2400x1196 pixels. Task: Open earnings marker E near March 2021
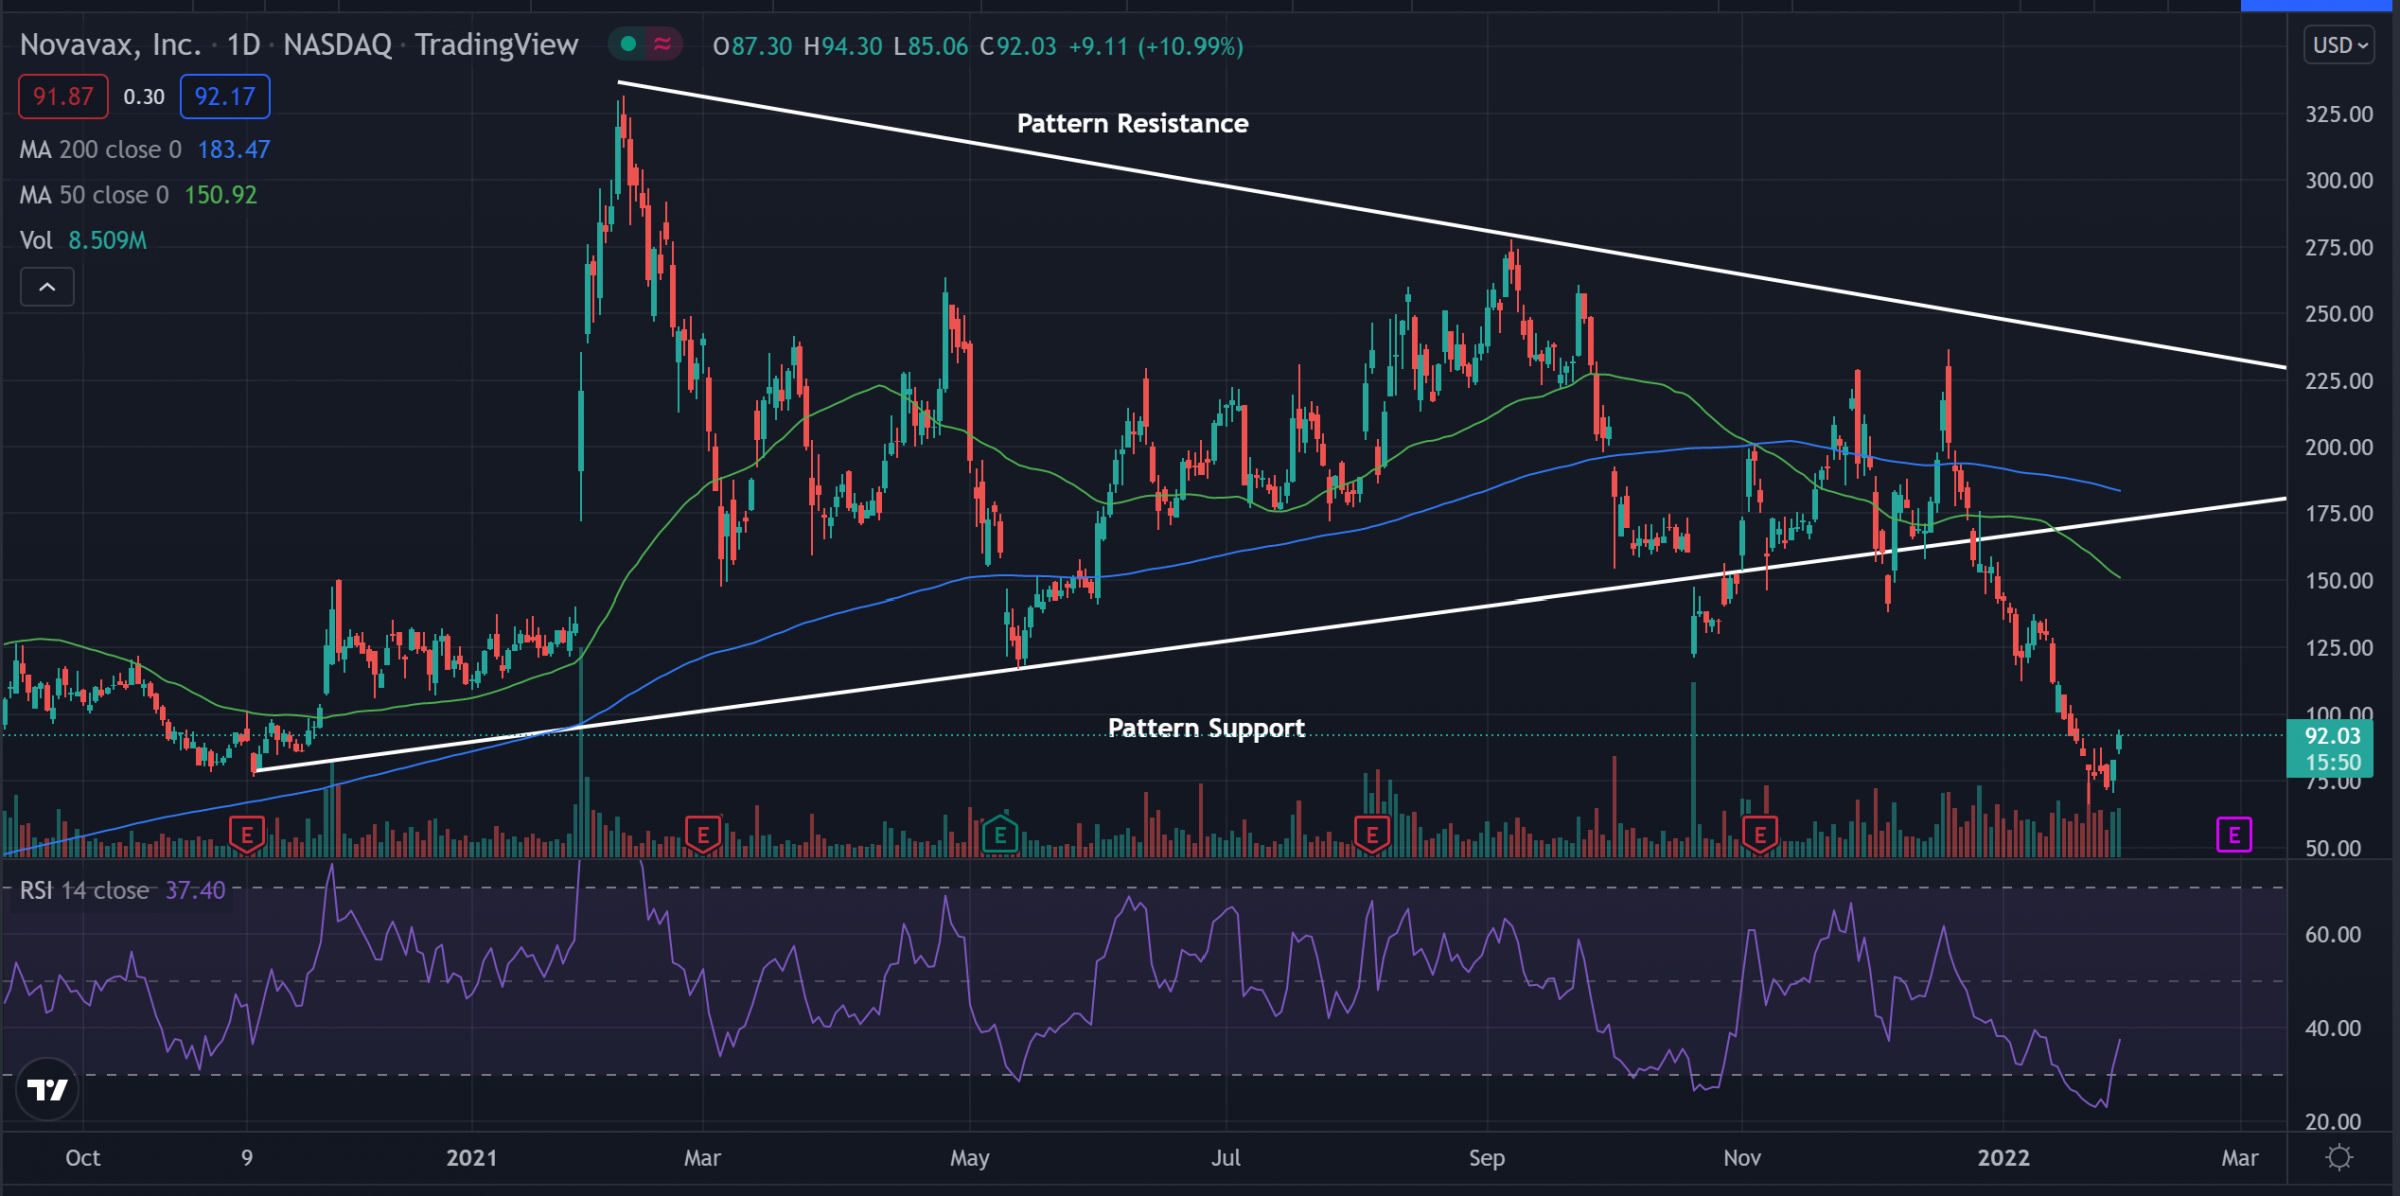(x=703, y=834)
